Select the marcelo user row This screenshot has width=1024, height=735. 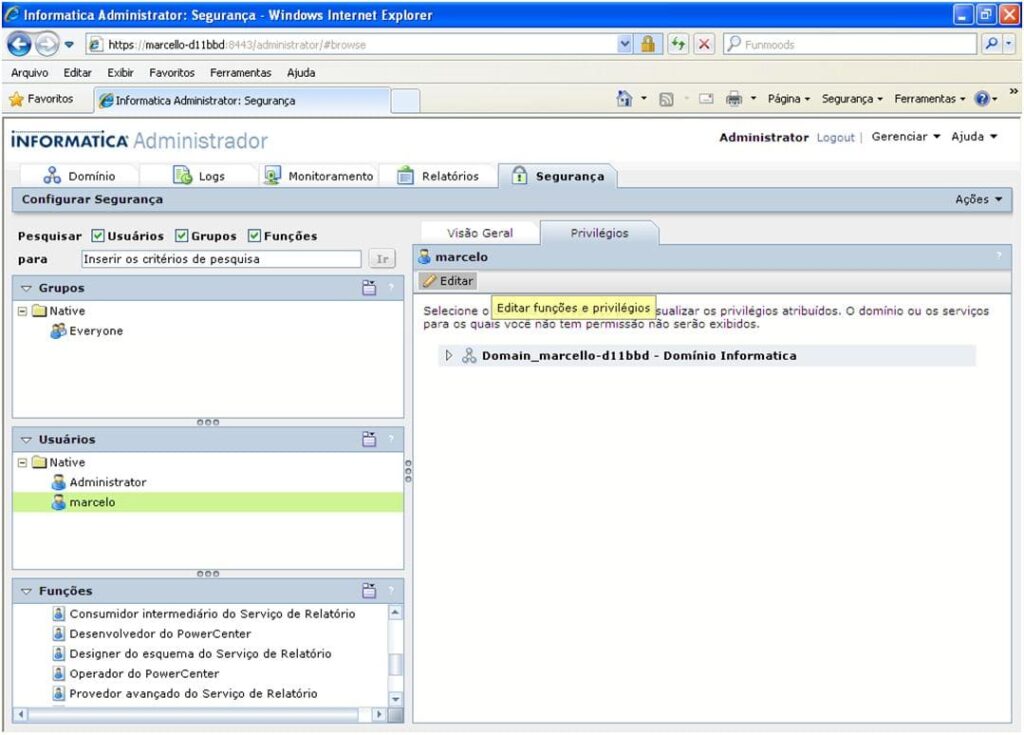[x=208, y=502]
